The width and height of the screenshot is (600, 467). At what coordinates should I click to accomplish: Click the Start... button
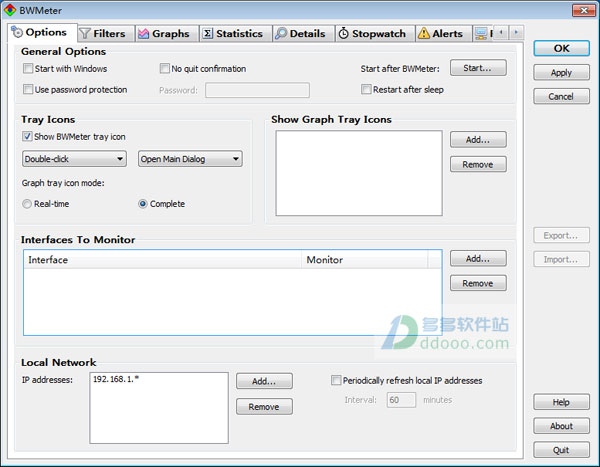(x=478, y=68)
